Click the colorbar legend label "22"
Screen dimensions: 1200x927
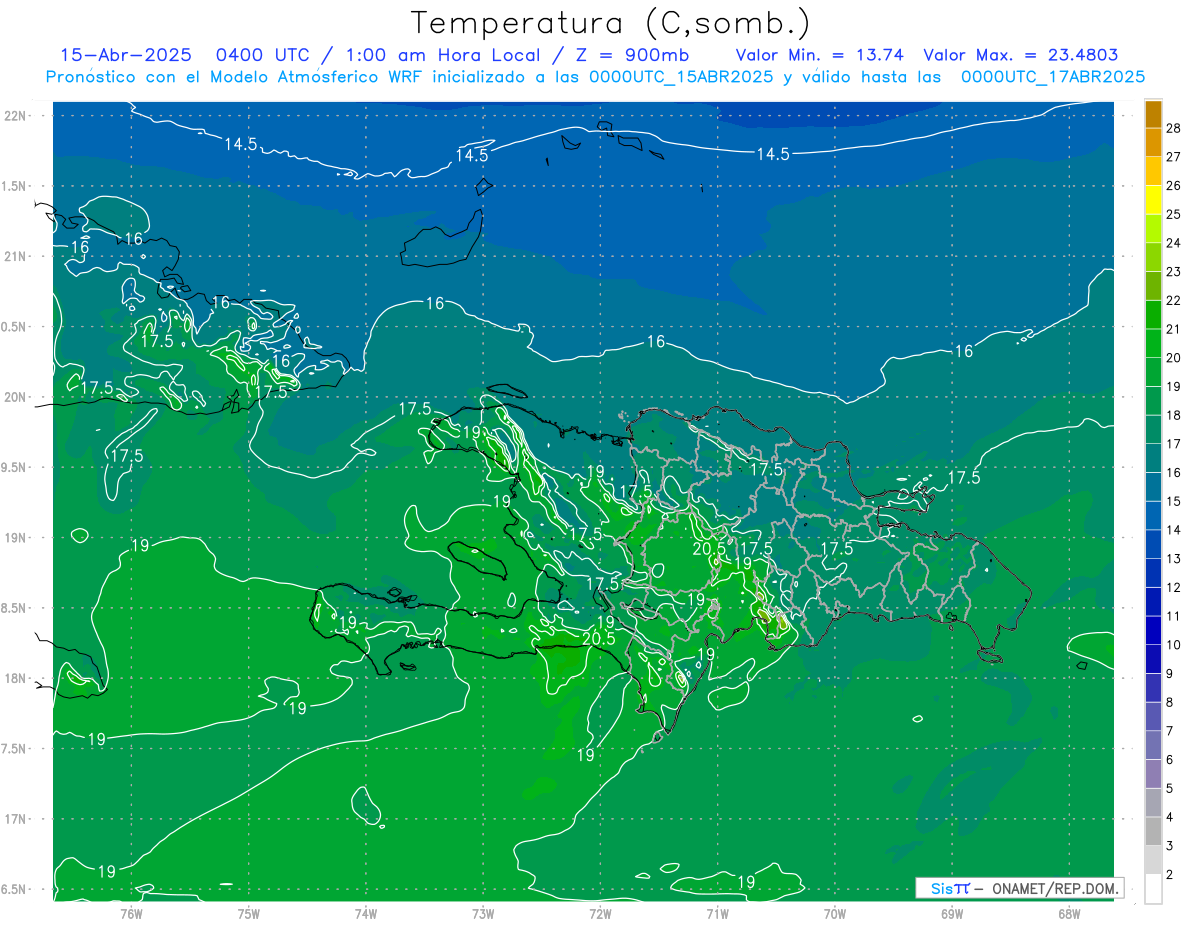point(1174,300)
